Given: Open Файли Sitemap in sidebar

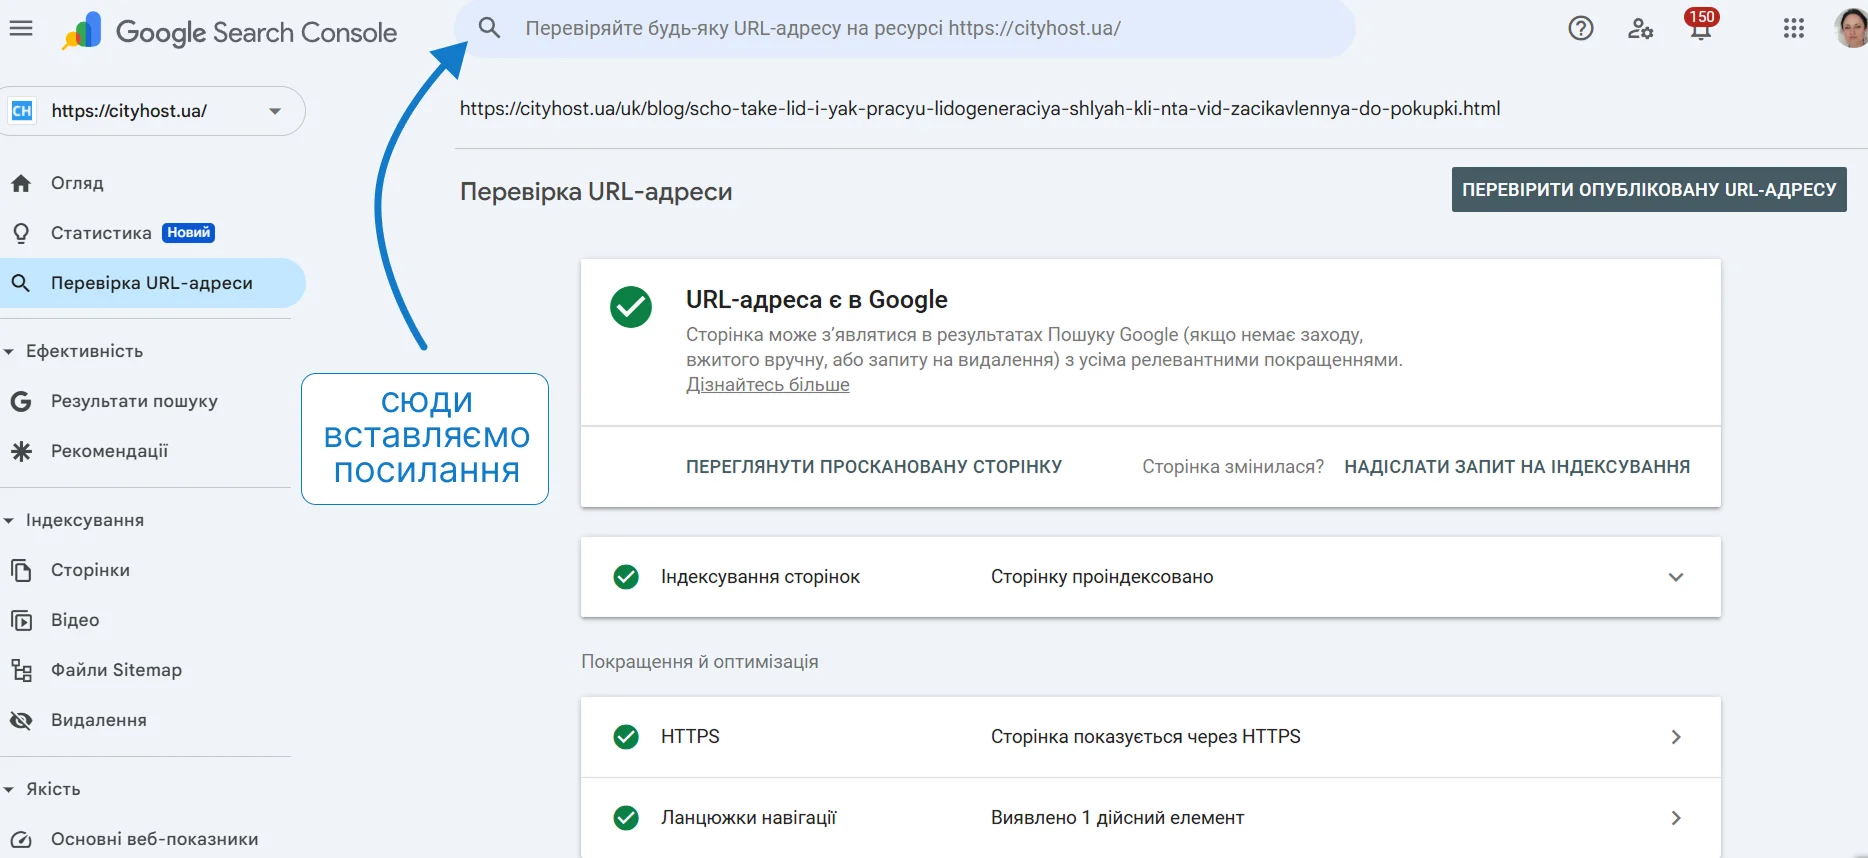Looking at the screenshot, I should coord(116,670).
